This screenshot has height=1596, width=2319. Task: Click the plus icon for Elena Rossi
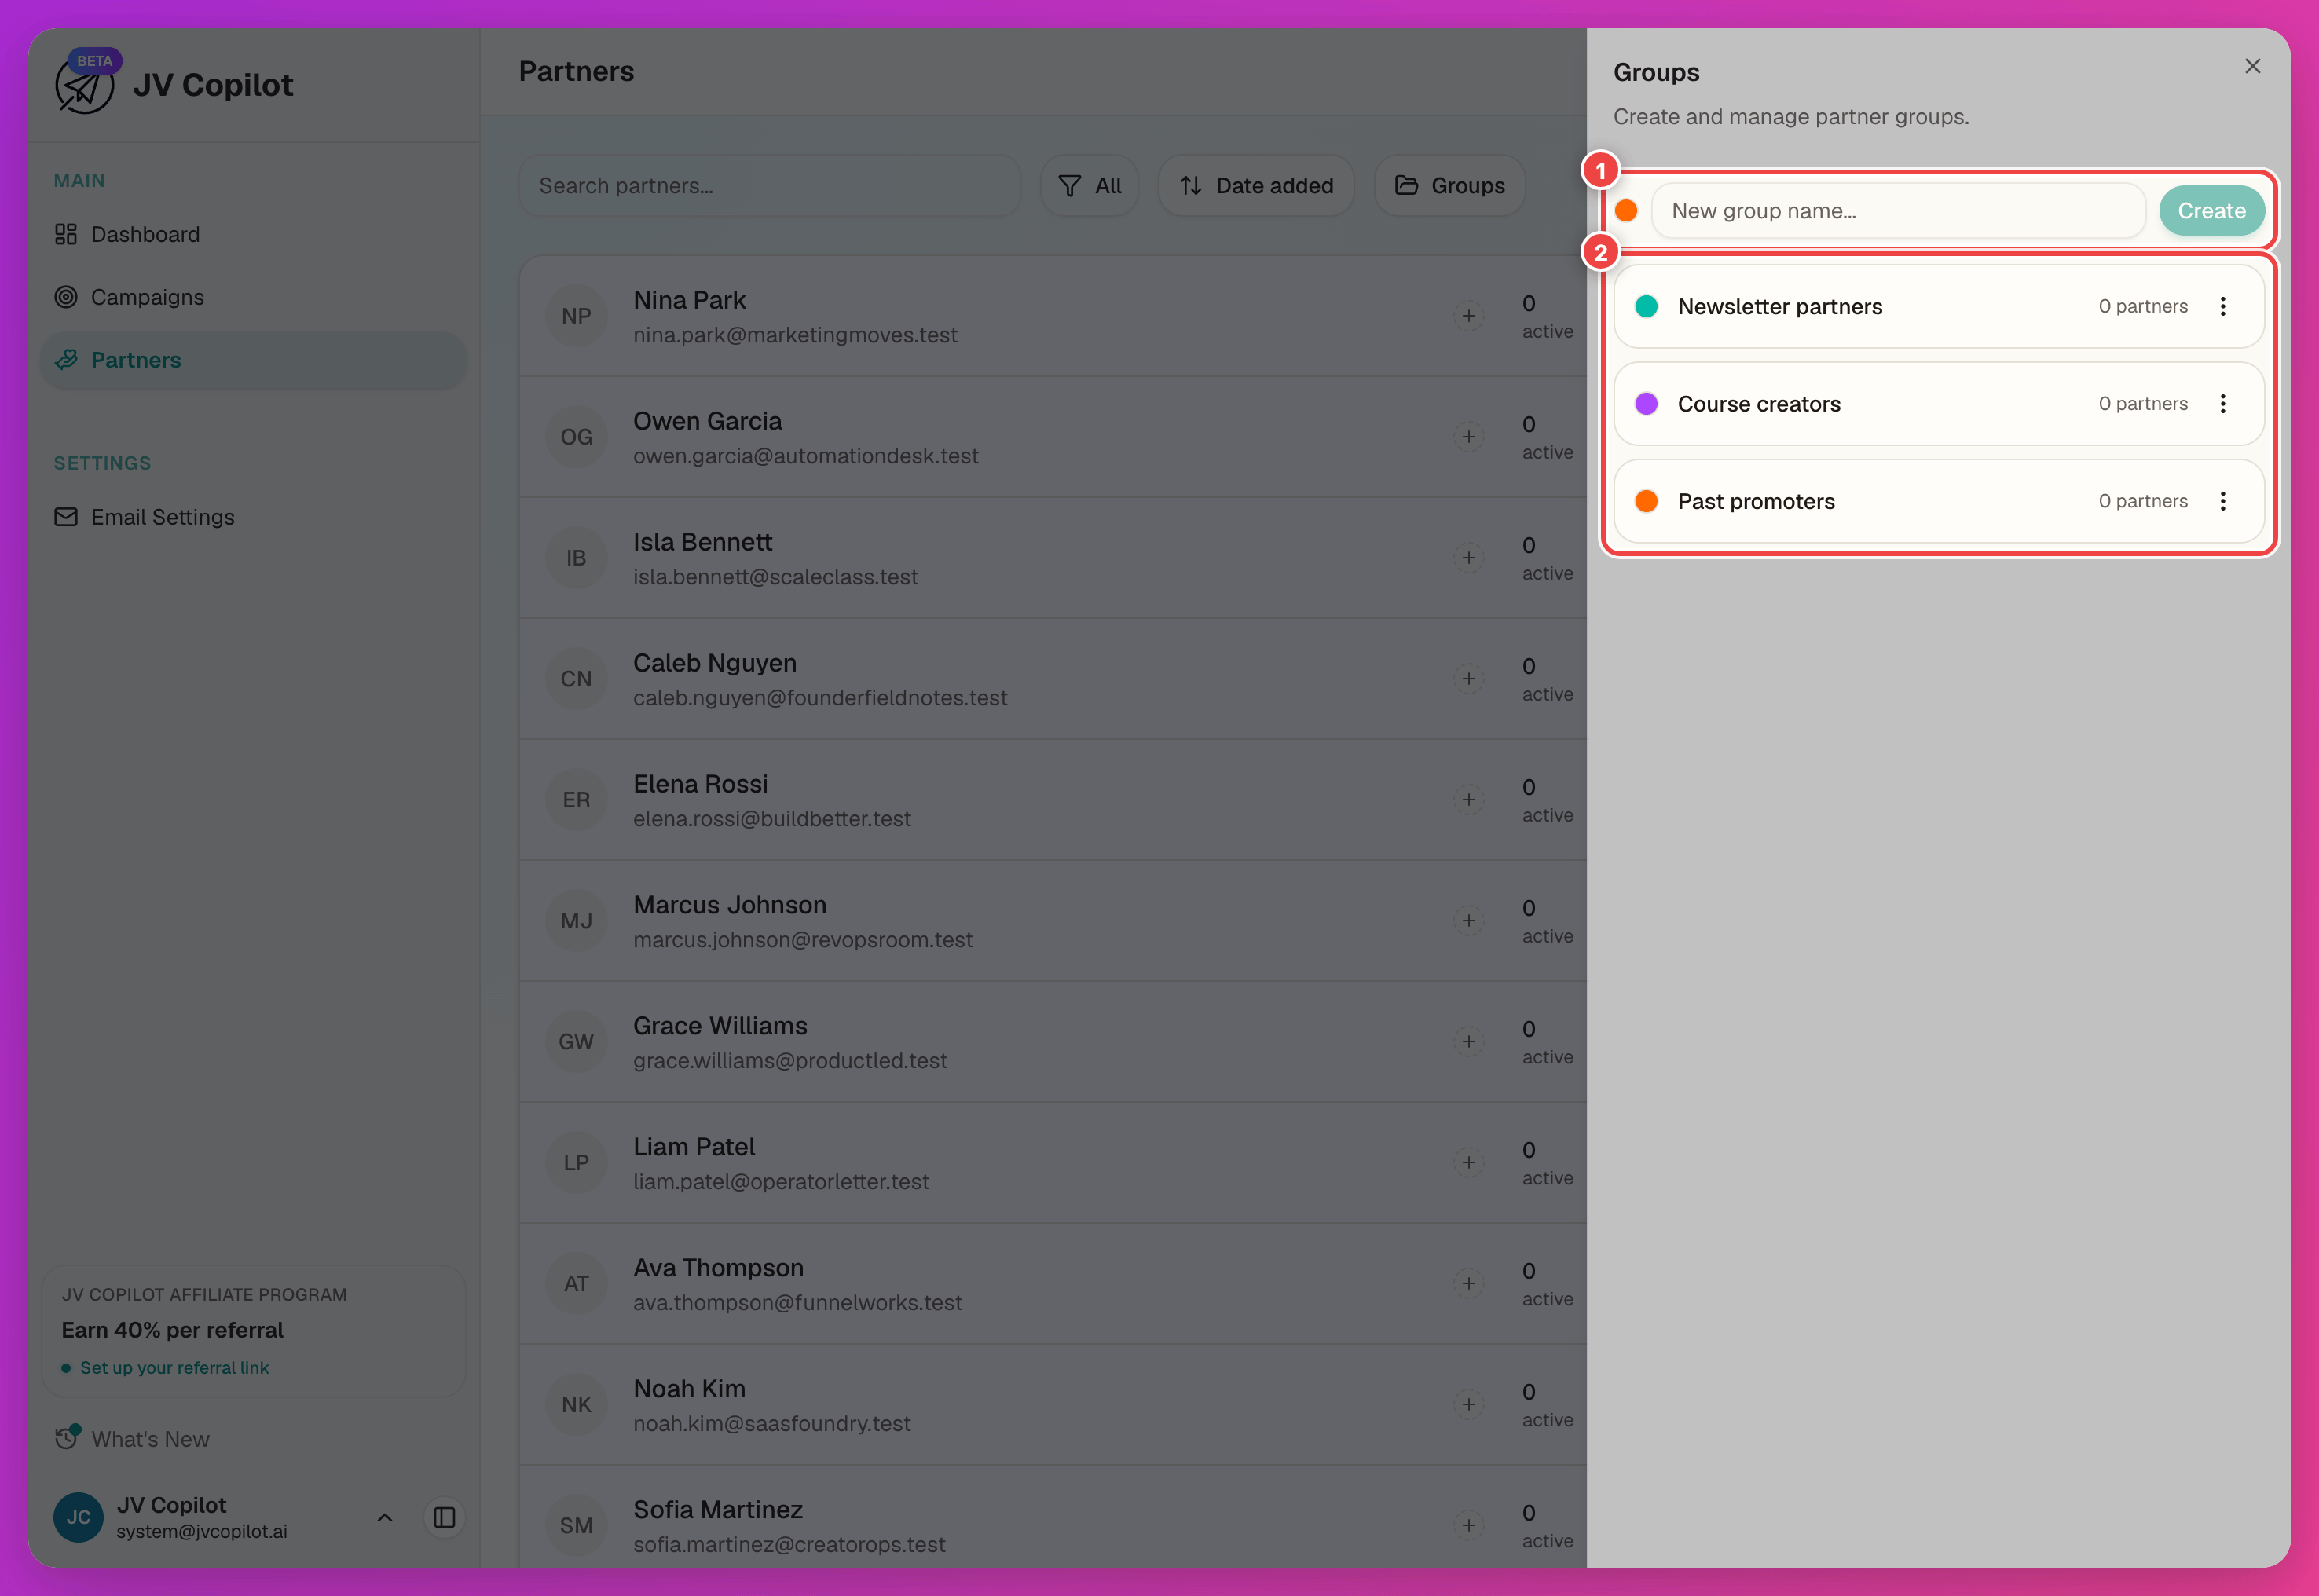pos(1468,800)
